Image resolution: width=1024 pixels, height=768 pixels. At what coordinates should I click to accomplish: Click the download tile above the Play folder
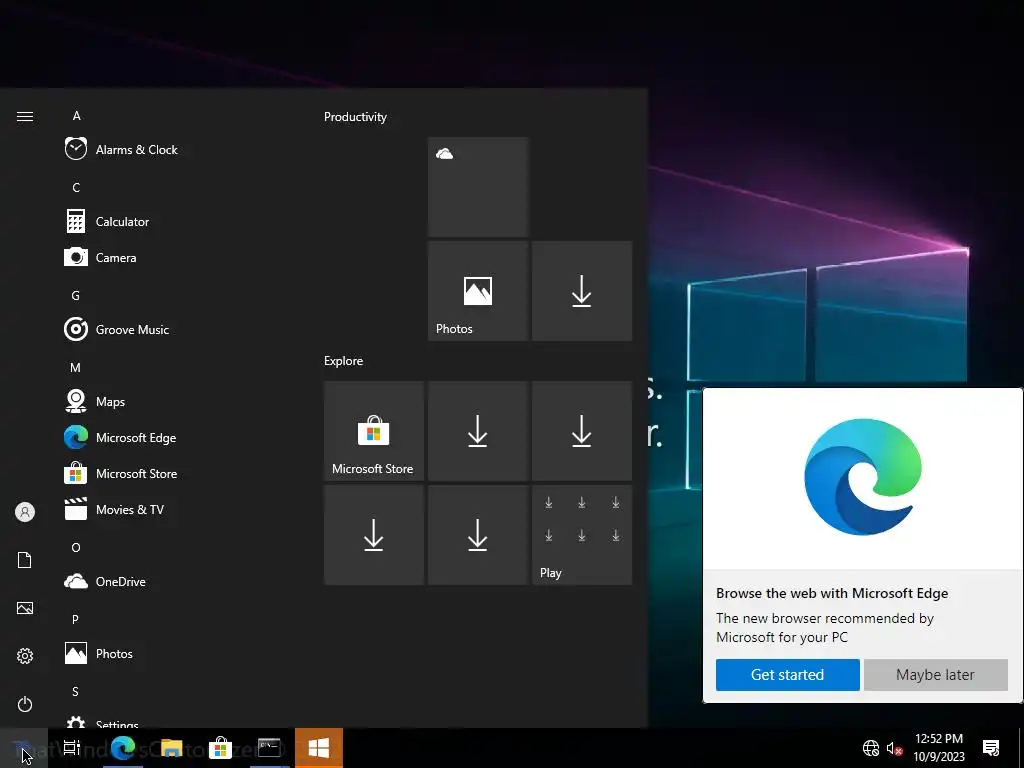click(582, 431)
